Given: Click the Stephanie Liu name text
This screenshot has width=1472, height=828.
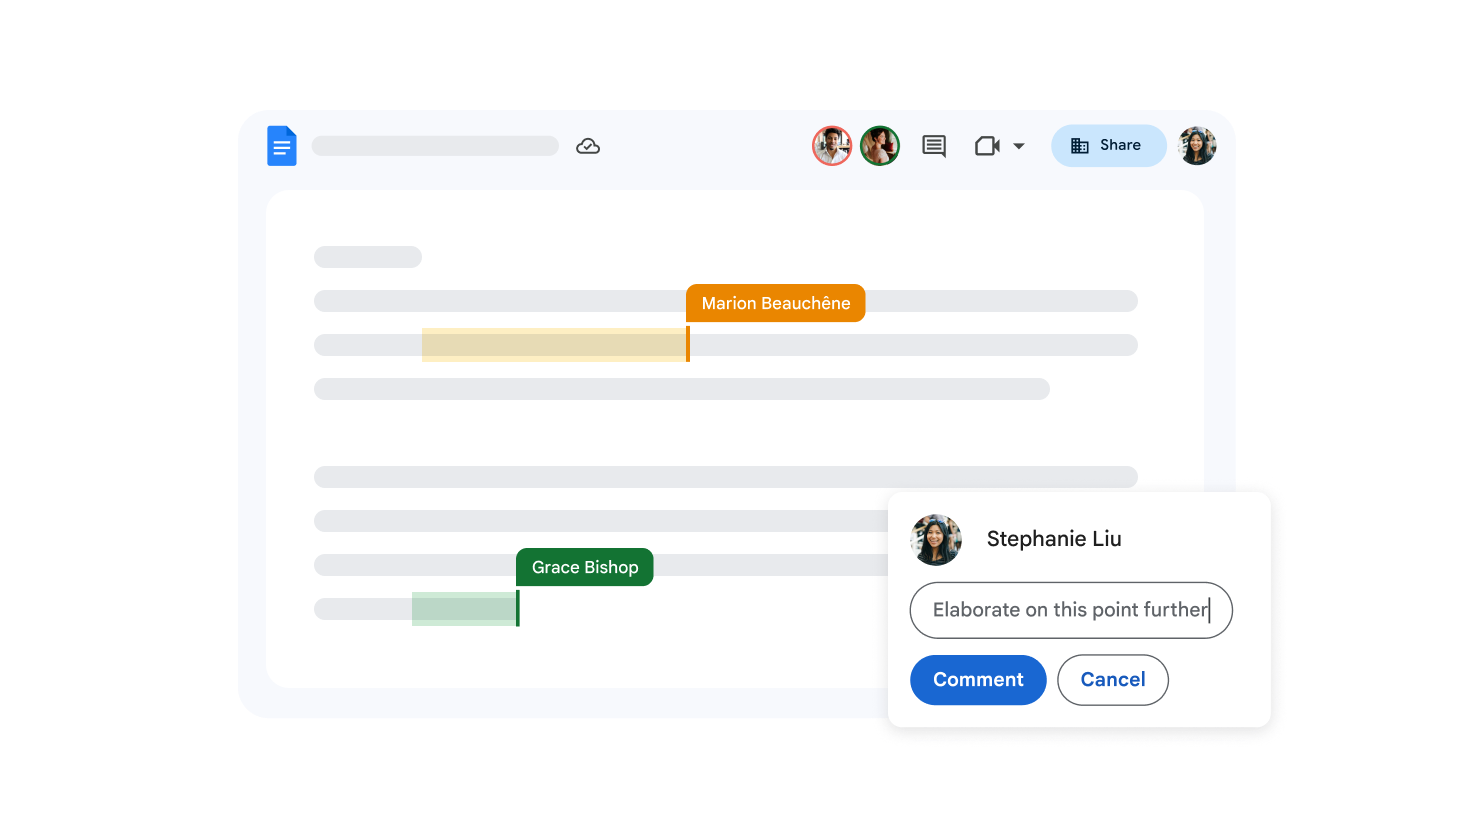Looking at the screenshot, I should pyautogui.click(x=1053, y=539).
